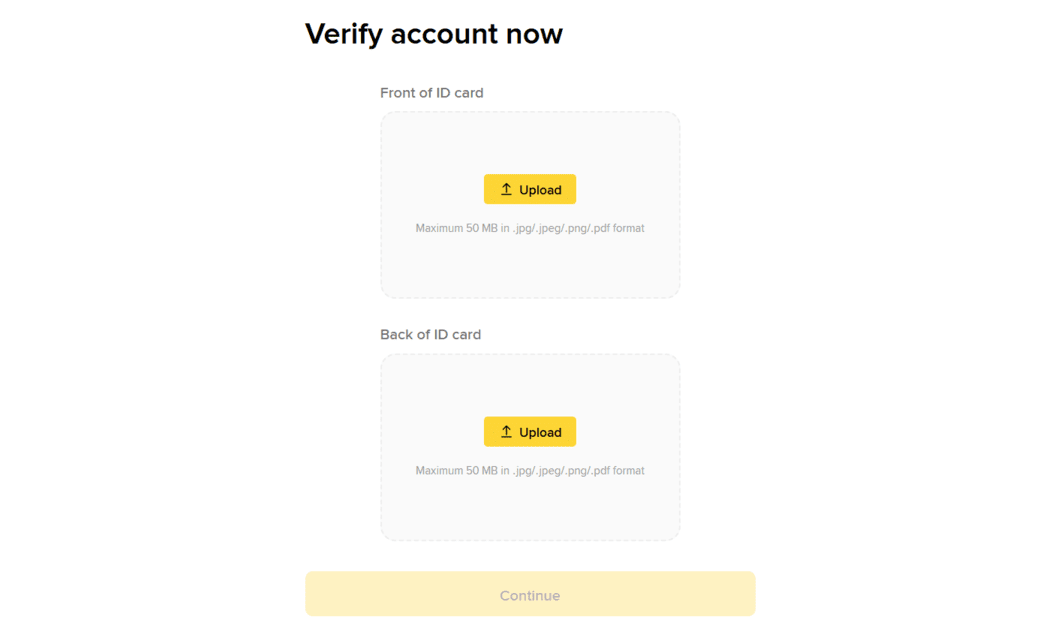Click the upload arrow icon for front of ID card
Image resolution: width=1064 pixels, height=626 pixels.
click(x=506, y=189)
